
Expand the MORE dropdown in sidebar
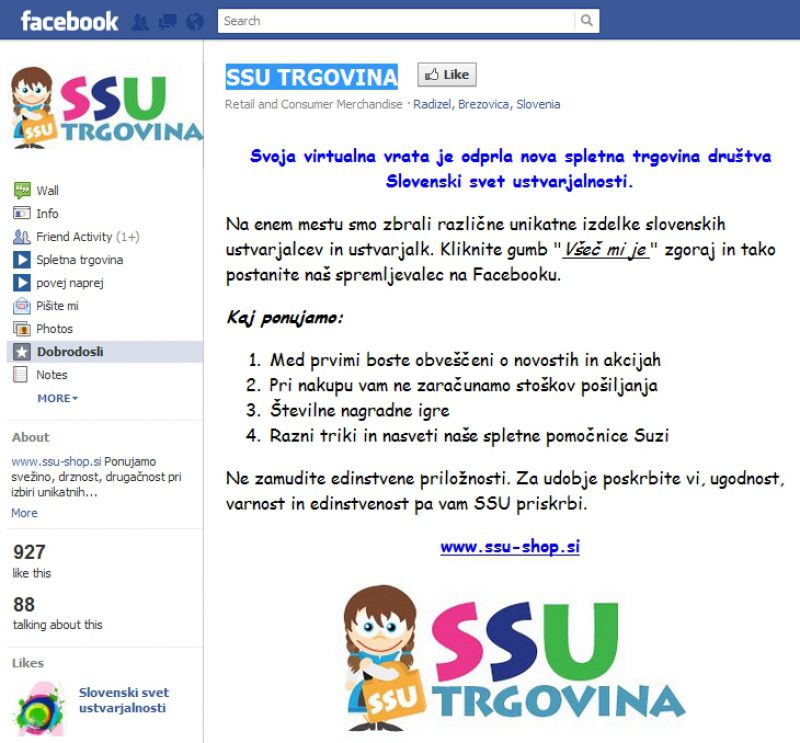coord(58,398)
